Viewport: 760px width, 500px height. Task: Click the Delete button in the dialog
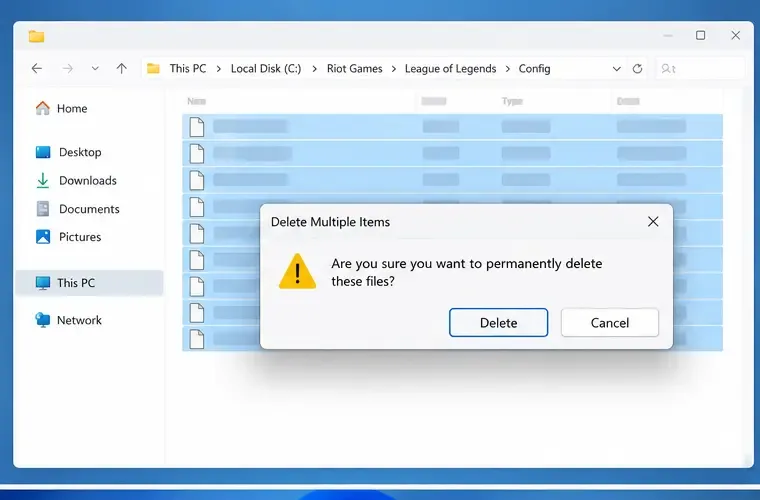click(x=498, y=323)
